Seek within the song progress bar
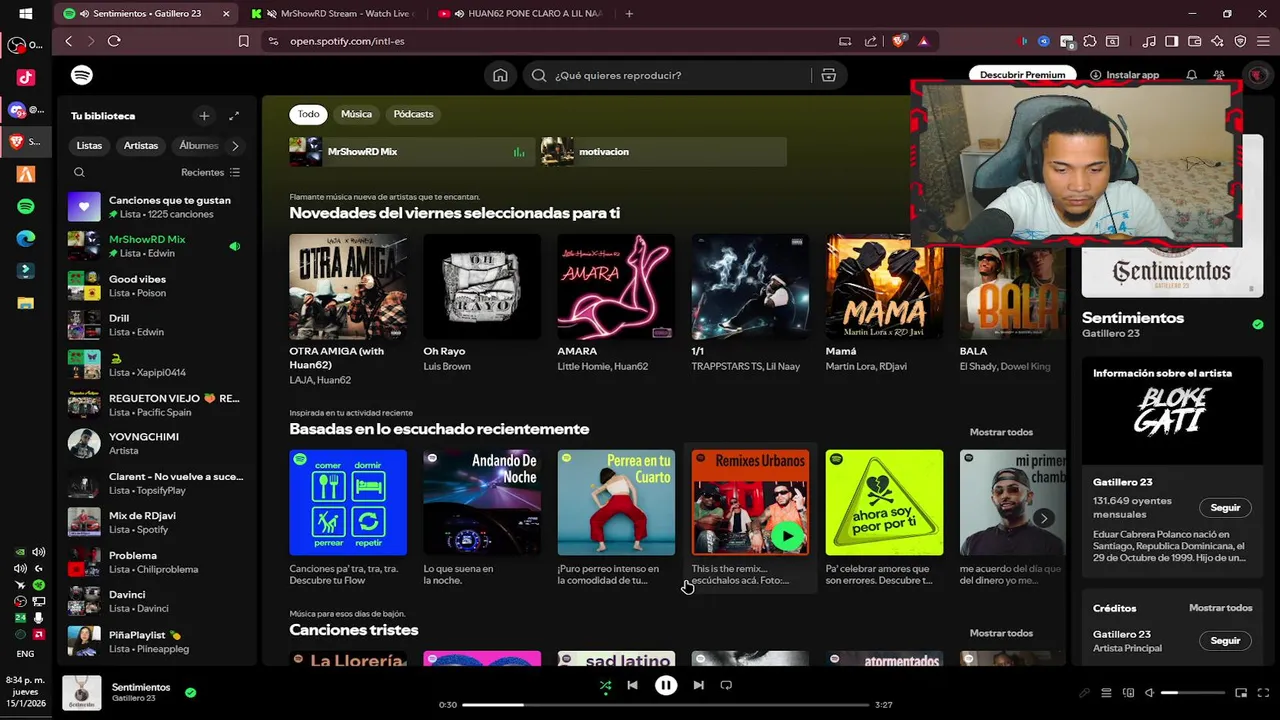1280x720 pixels. 666,705
